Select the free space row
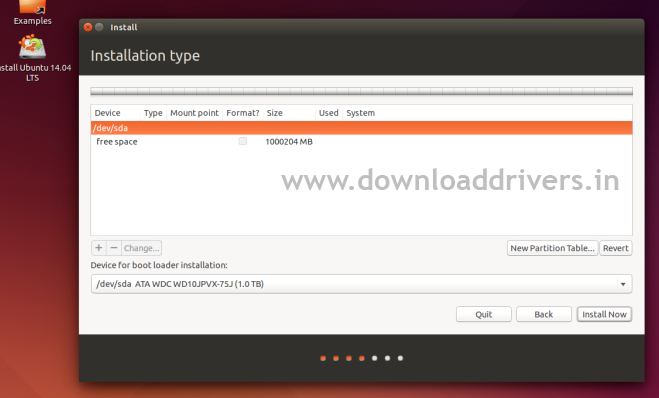This screenshot has width=659, height=398. pyautogui.click(x=361, y=142)
